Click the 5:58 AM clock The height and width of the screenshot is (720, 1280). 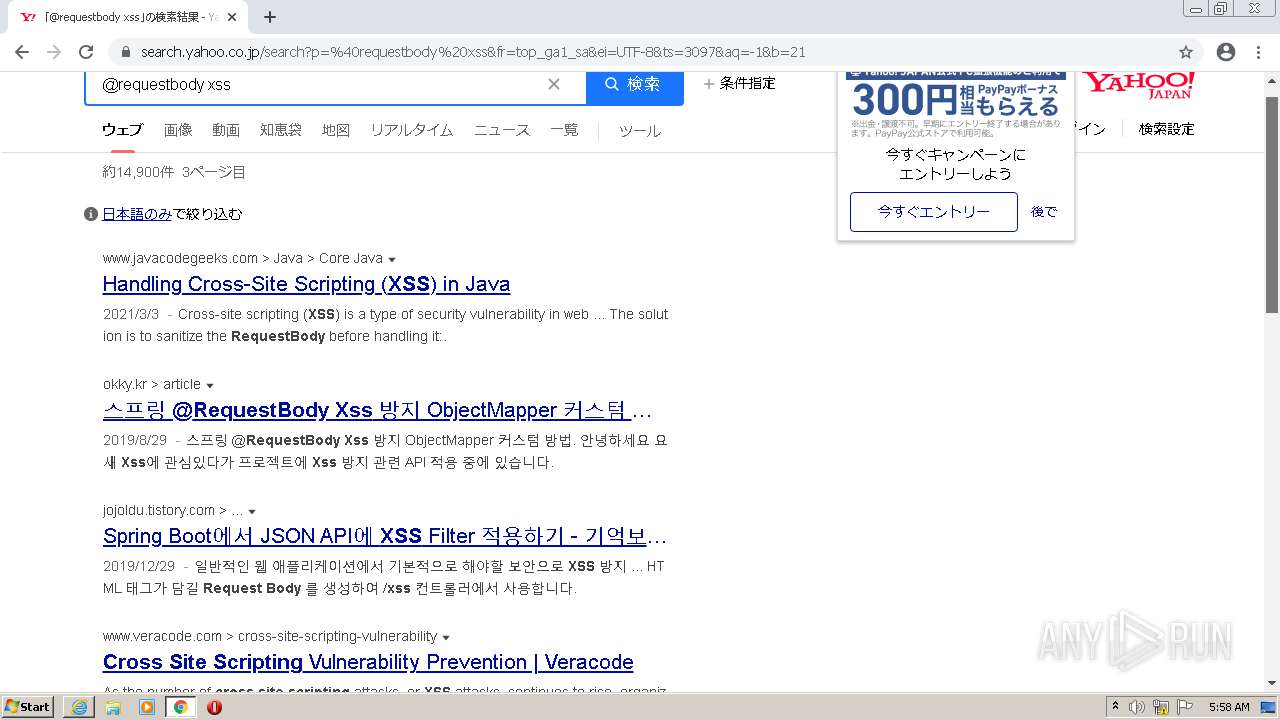coord(1229,707)
